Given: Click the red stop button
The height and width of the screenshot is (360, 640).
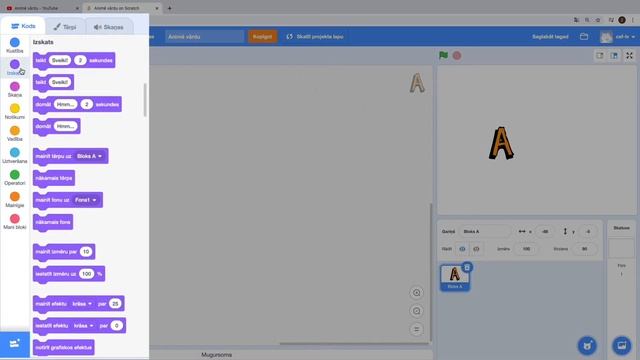Looking at the screenshot, I should coord(457,56).
